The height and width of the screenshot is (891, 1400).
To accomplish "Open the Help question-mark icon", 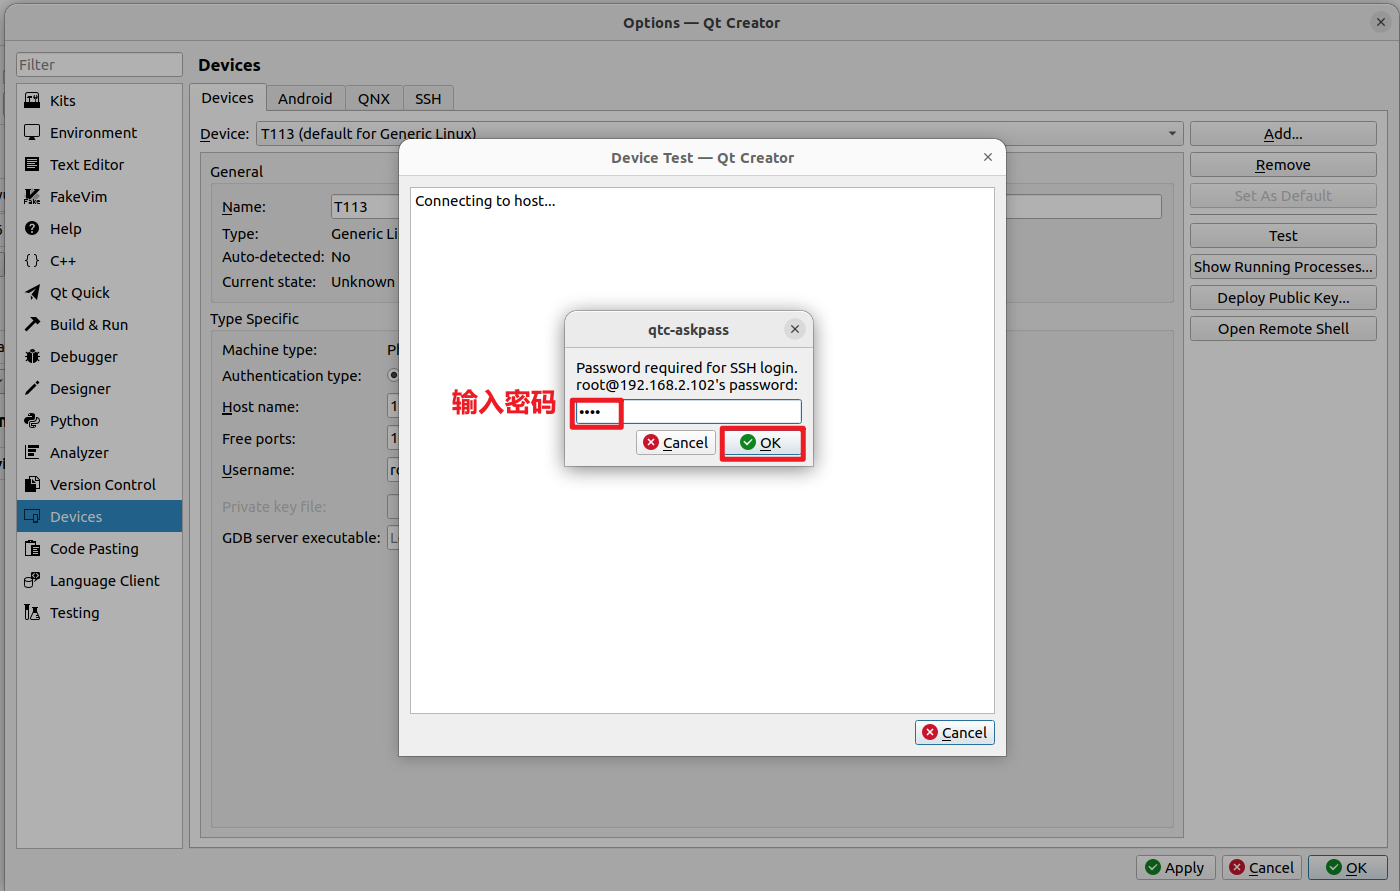I will pyautogui.click(x=32, y=228).
